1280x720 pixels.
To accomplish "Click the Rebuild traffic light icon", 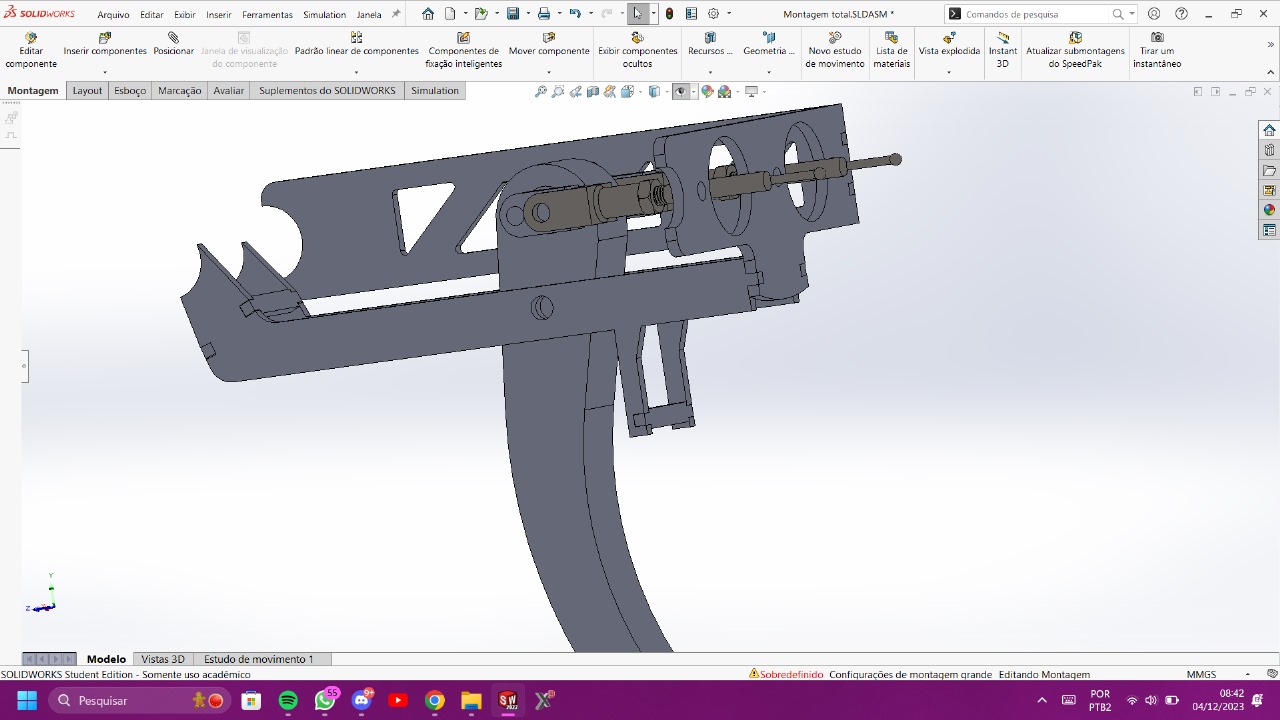I will point(669,14).
